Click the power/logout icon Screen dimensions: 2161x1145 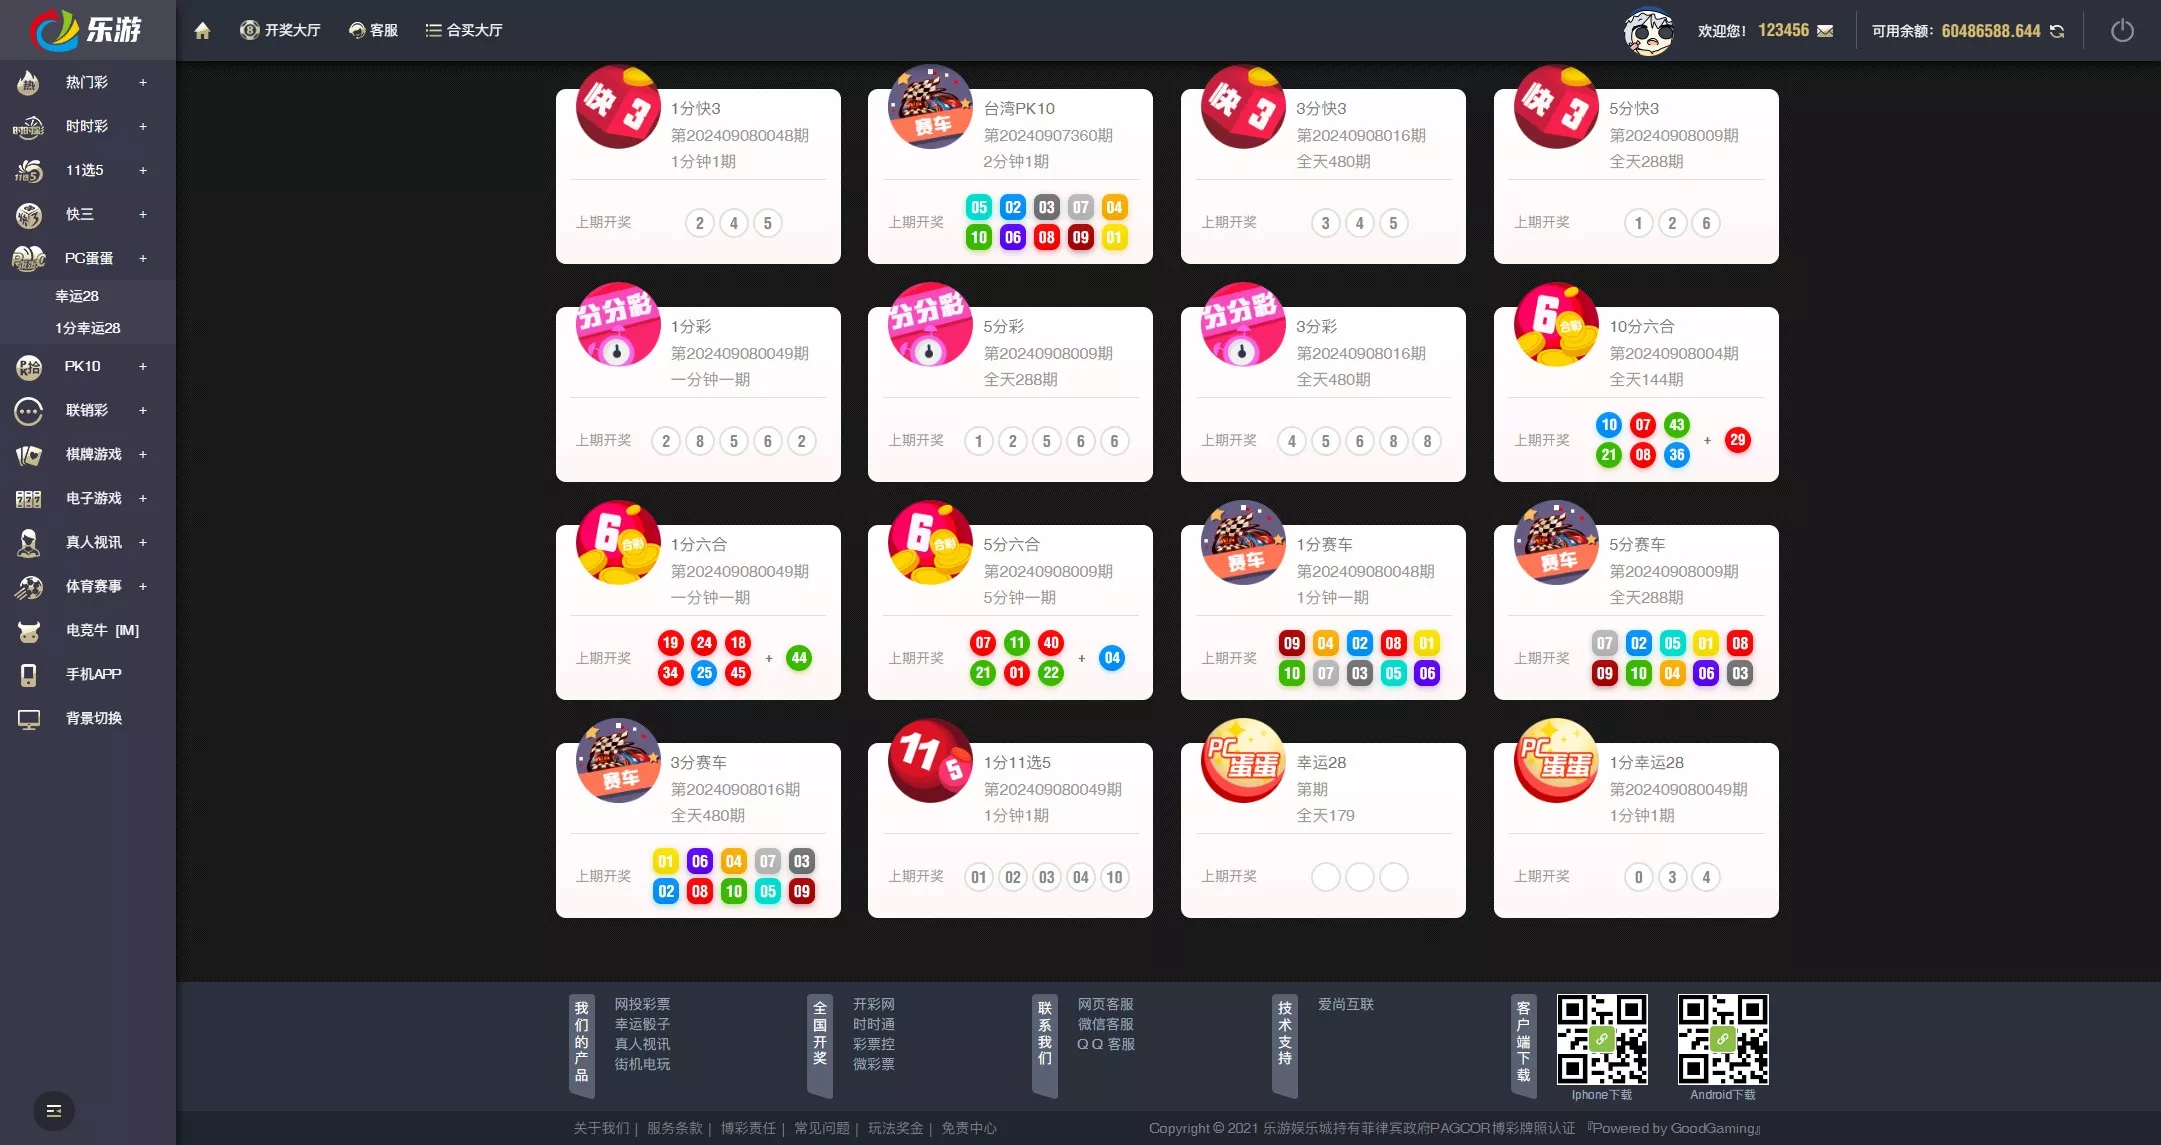[2122, 29]
